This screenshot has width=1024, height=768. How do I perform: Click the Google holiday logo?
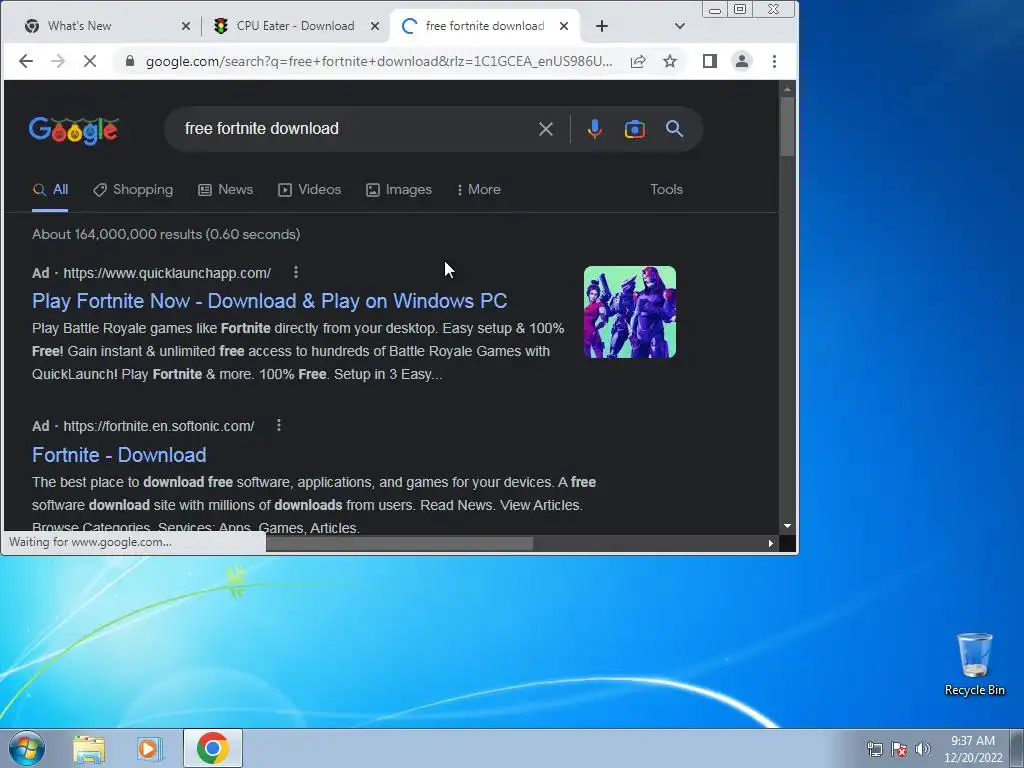73,130
